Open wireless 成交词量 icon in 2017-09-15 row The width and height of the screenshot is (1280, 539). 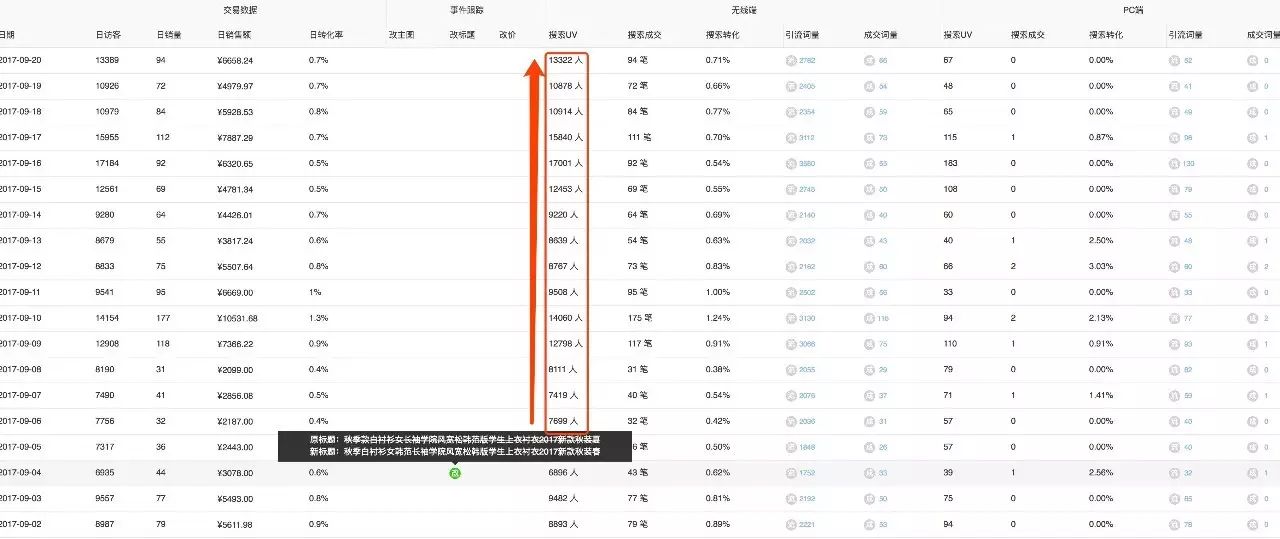pyautogui.click(x=869, y=189)
